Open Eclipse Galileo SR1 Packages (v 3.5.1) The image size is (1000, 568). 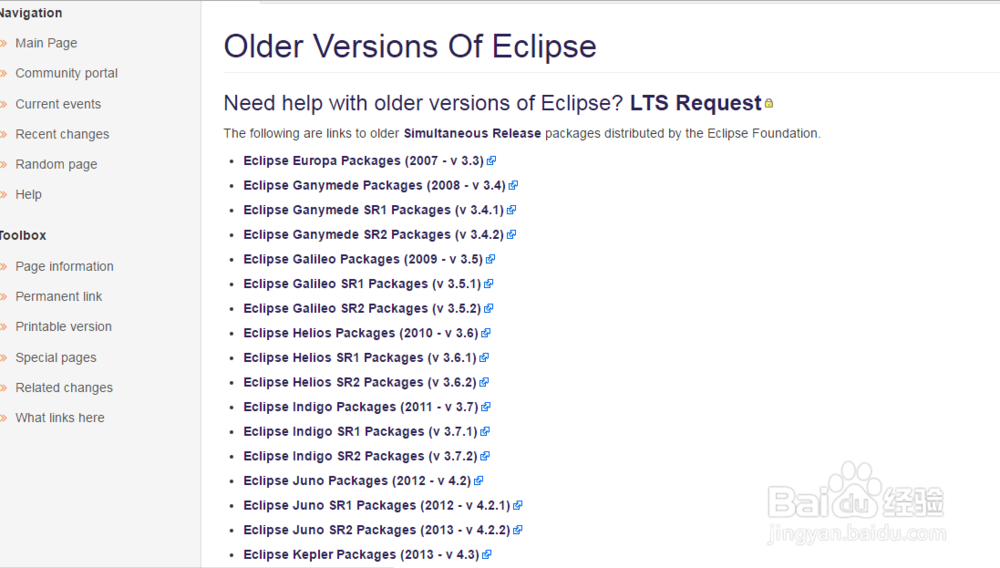click(x=362, y=284)
